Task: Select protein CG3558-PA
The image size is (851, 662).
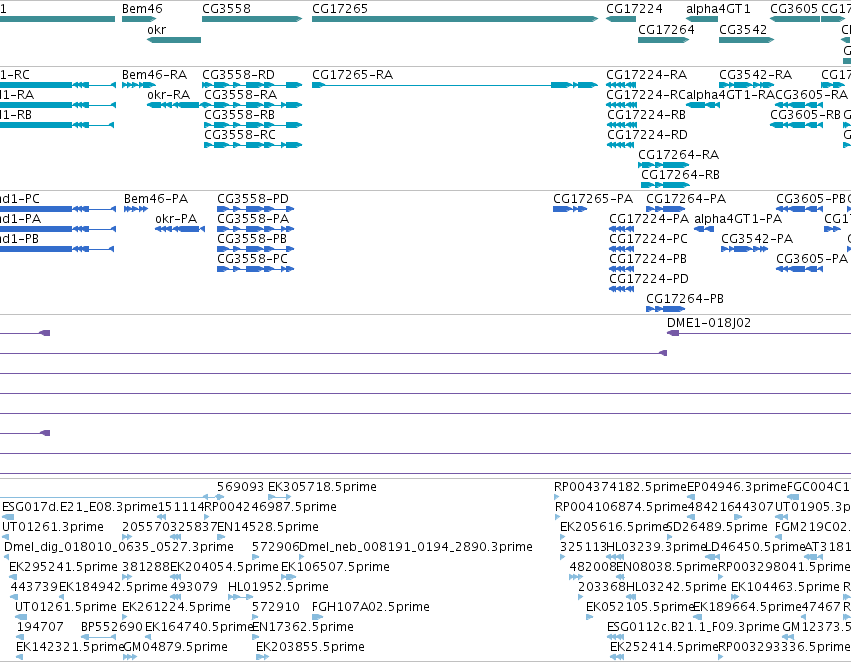Action: (256, 229)
